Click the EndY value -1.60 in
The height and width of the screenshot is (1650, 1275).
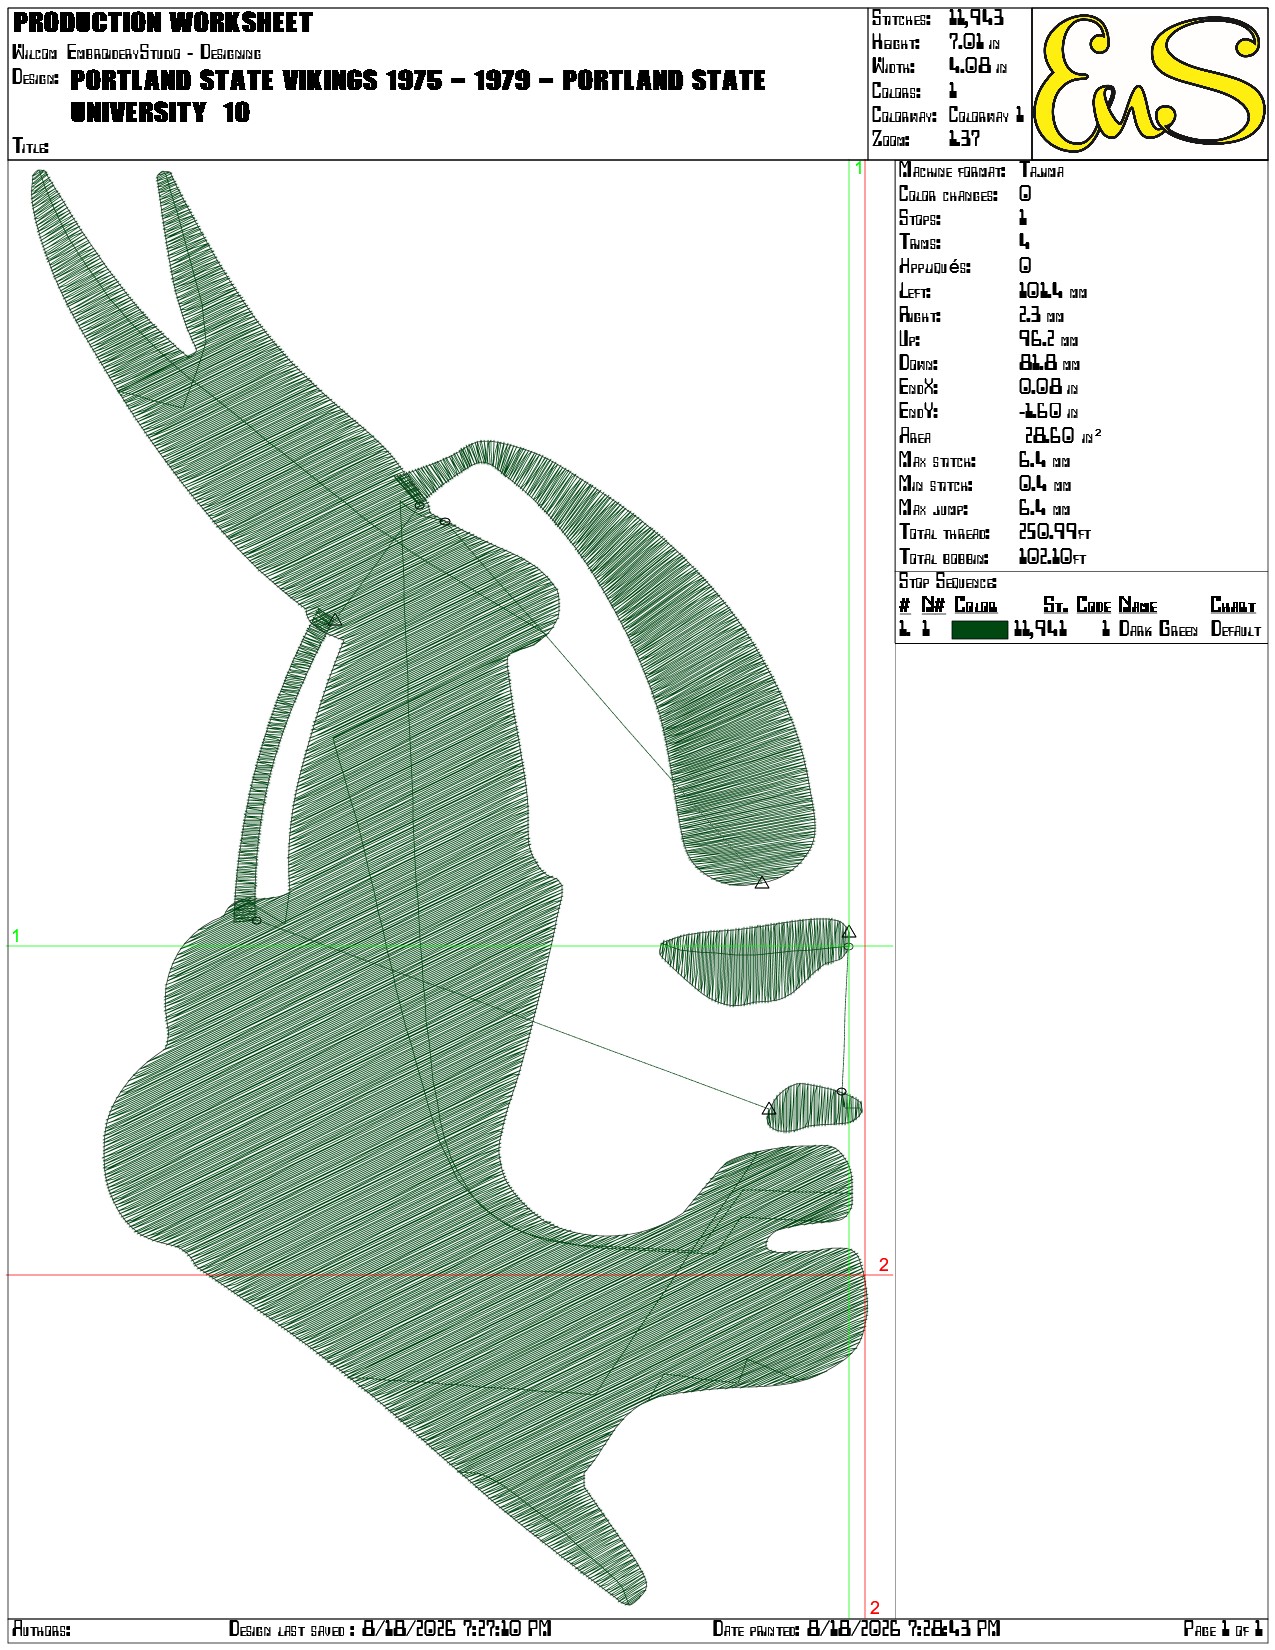point(1048,411)
